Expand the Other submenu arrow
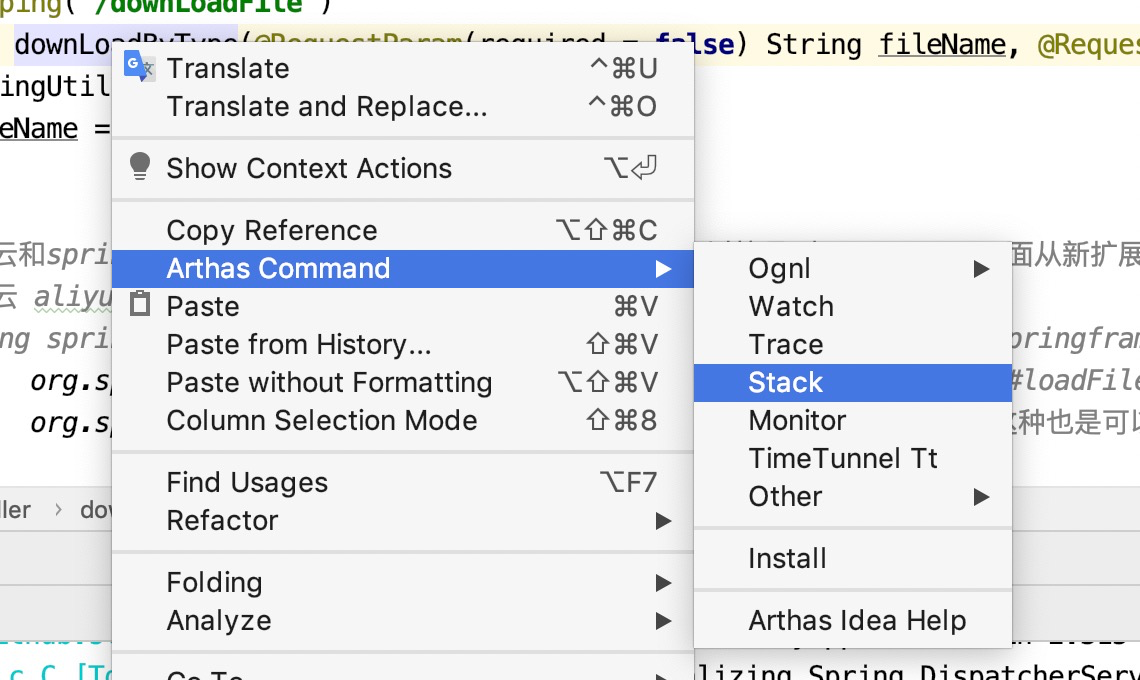The image size is (1140, 680). [x=981, y=497]
